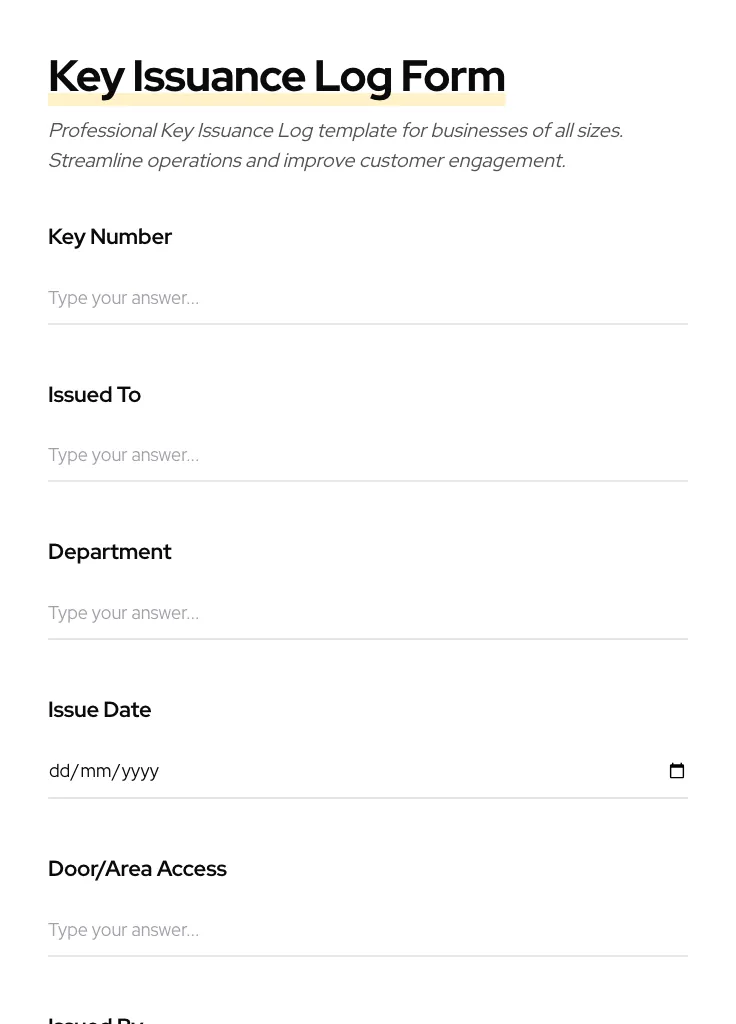Open the calendar picker for Issue Date
Screen dimensions: 736x1024
point(677,771)
